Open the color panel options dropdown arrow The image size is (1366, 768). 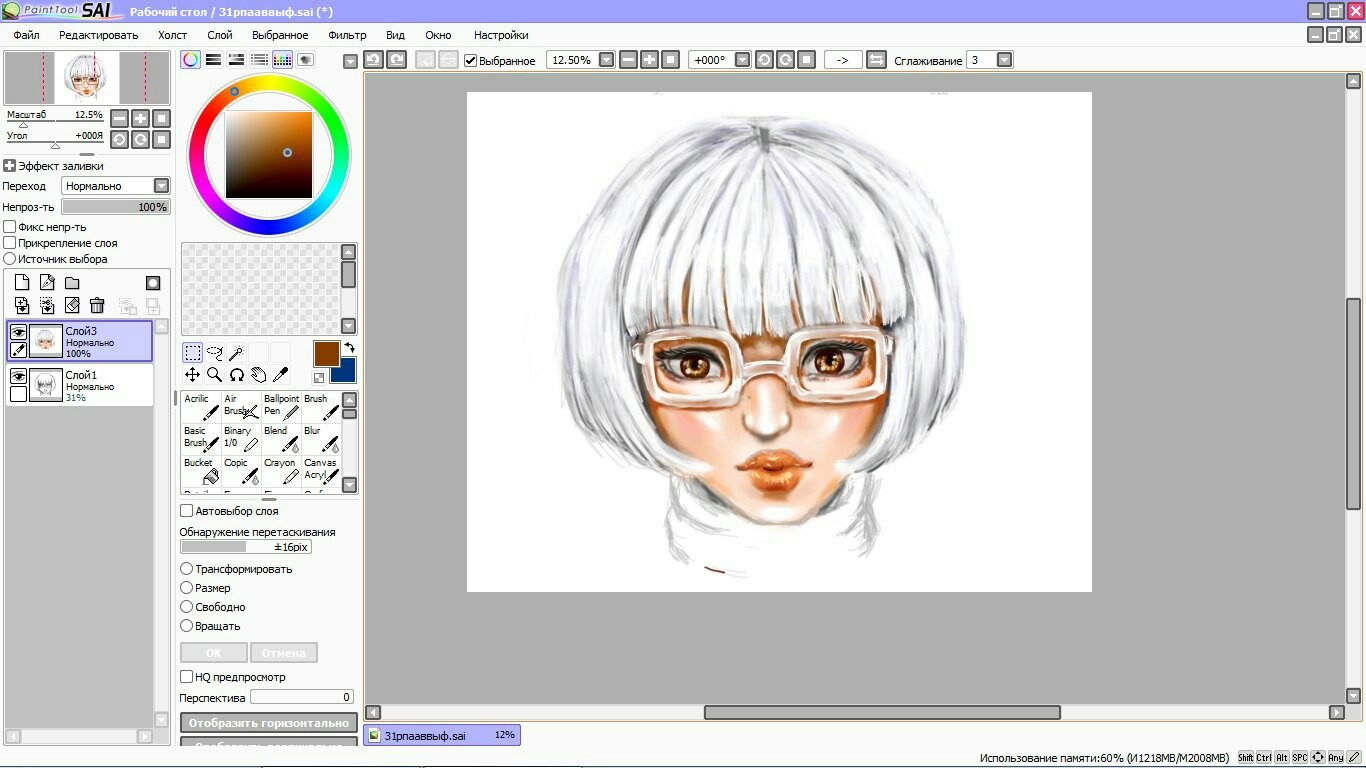coord(350,61)
